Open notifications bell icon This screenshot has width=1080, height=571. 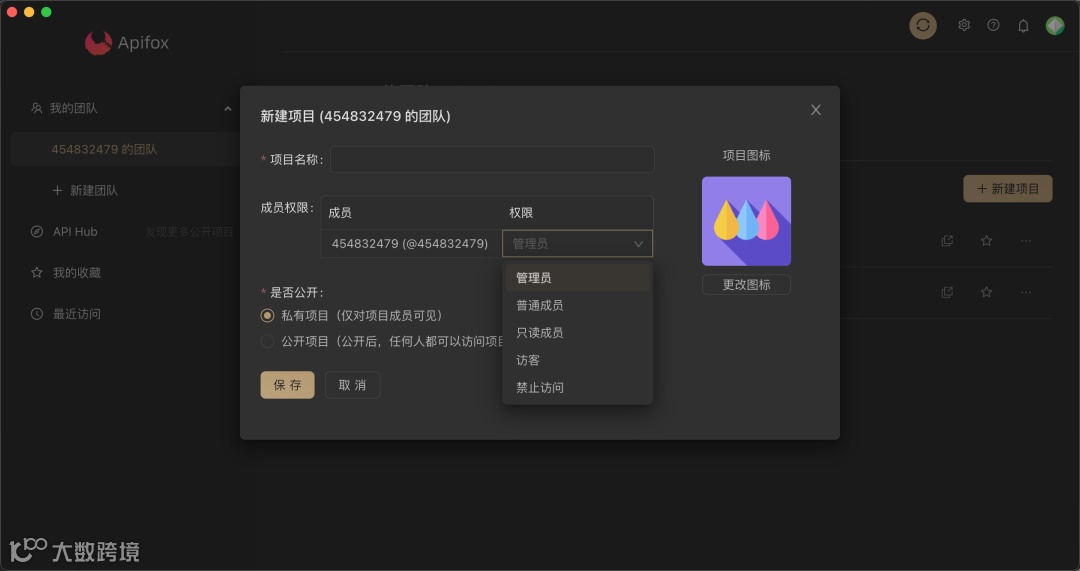pyautogui.click(x=1024, y=25)
